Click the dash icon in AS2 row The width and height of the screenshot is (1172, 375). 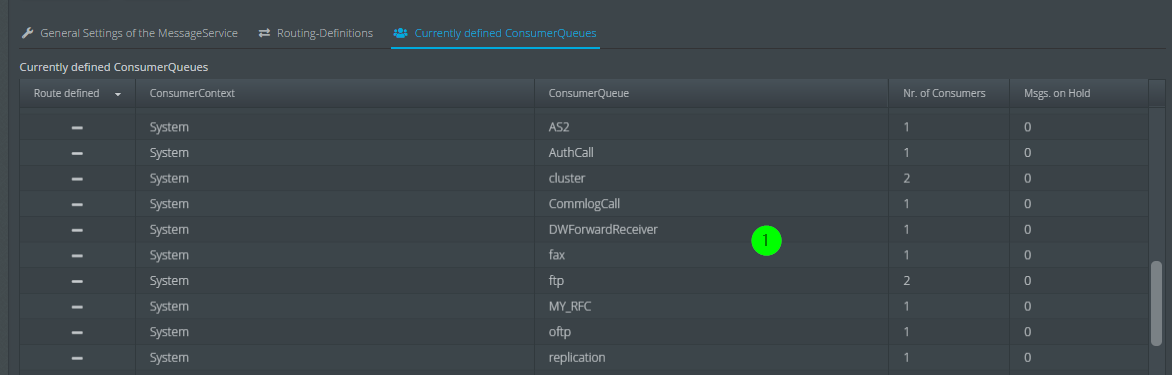click(77, 128)
